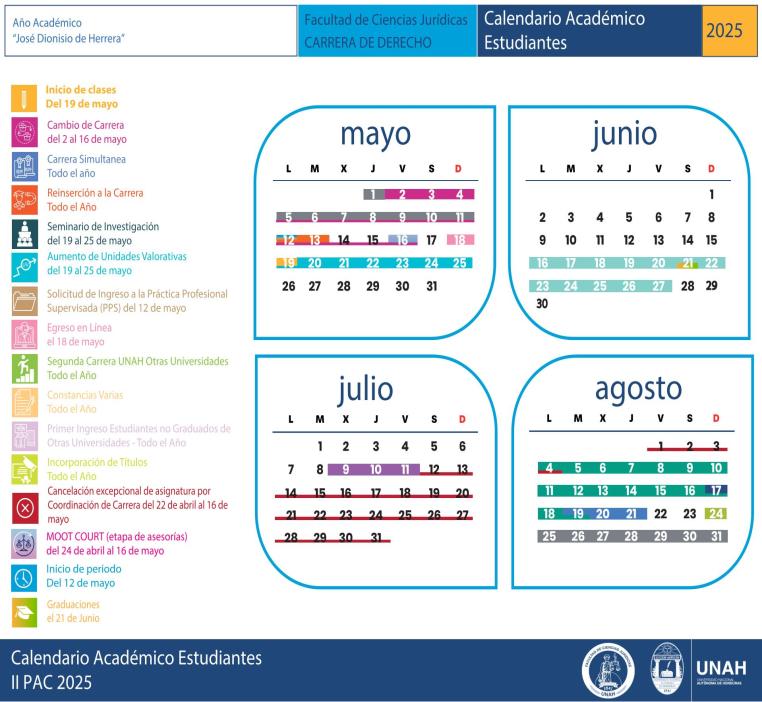Click Seminario de Investigación legend text
762x702 pixels.
pyautogui.click(x=103, y=233)
